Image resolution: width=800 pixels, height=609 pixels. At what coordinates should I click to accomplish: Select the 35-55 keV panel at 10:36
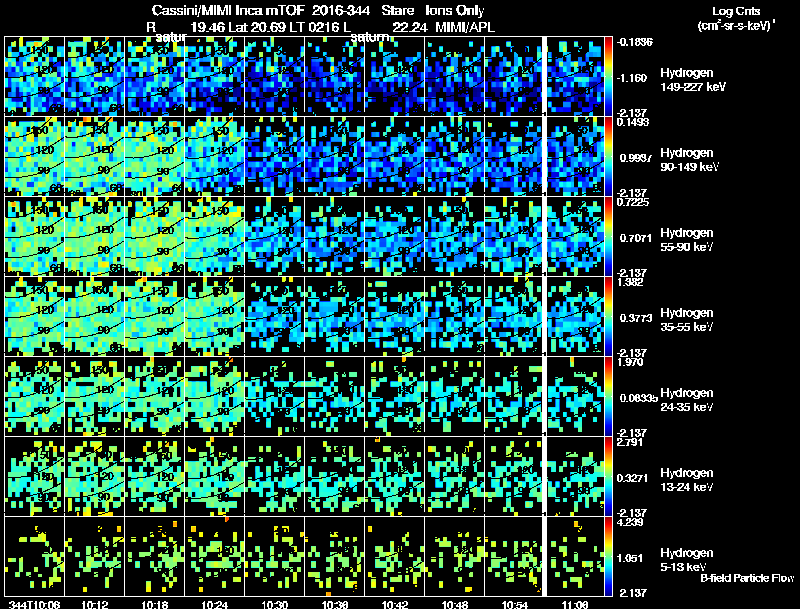[335, 316]
